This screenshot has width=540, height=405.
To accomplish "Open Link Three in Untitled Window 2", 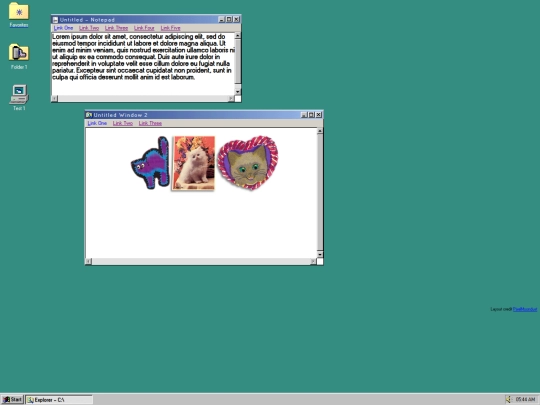I will [150, 123].
